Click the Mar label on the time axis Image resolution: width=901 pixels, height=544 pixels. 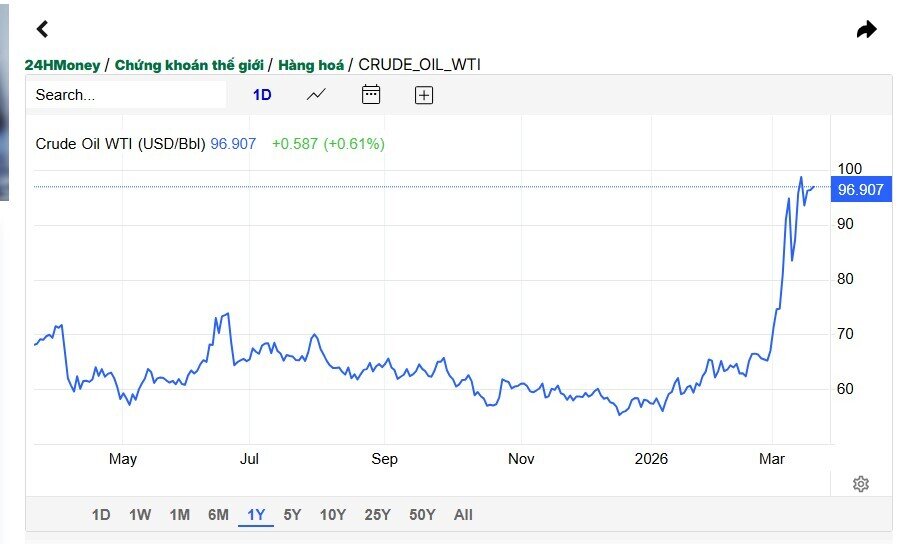(772, 458)
